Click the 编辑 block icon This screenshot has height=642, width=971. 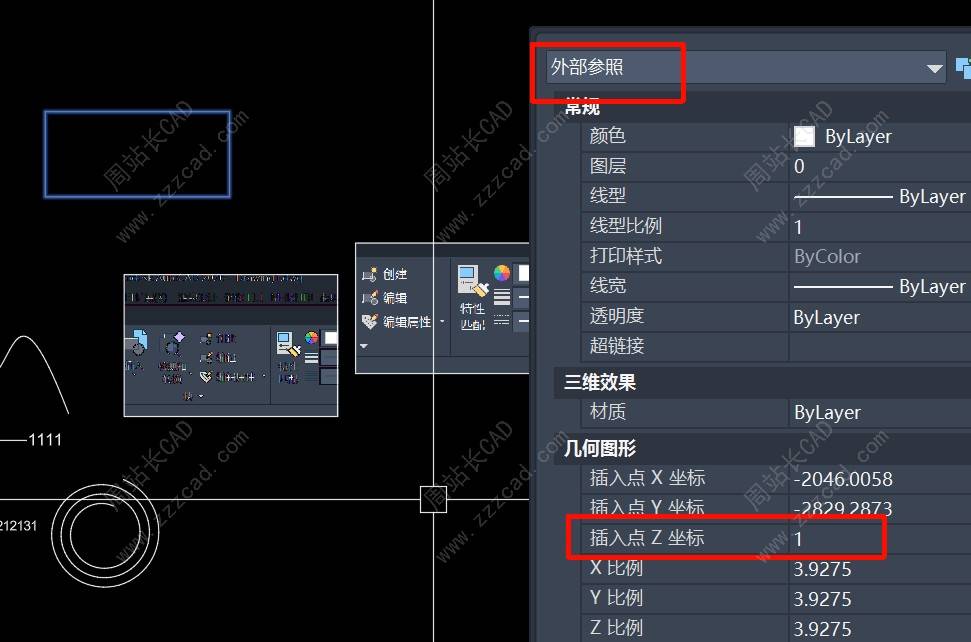point(370,298)
